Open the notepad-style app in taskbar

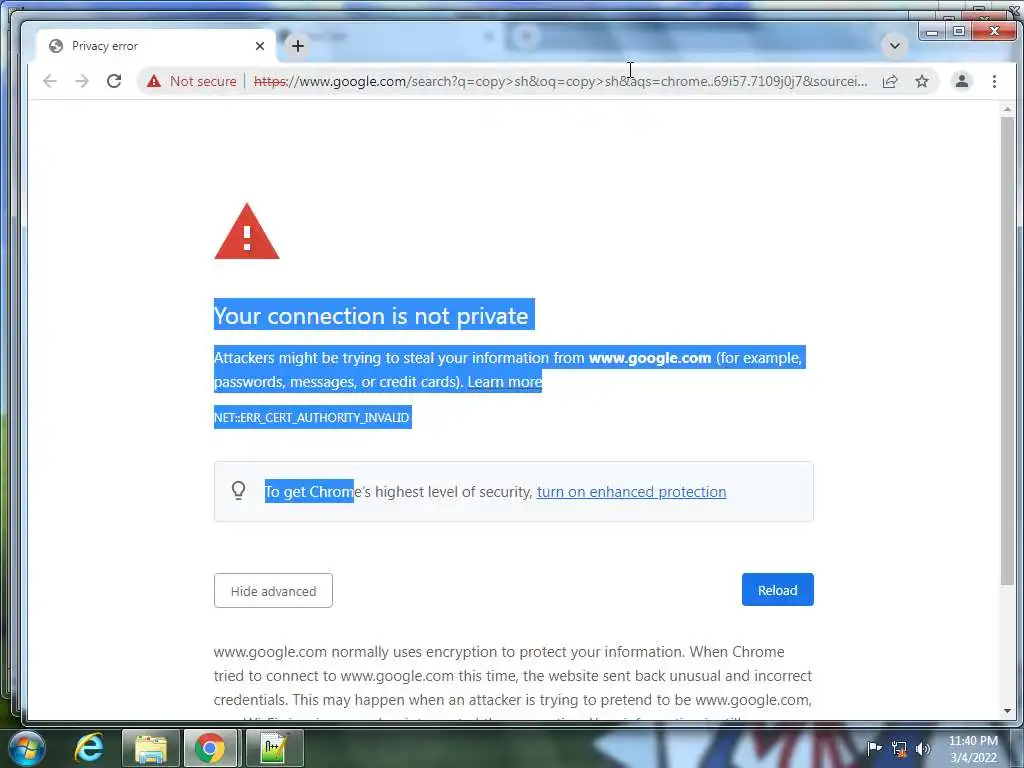coord(274,748)
